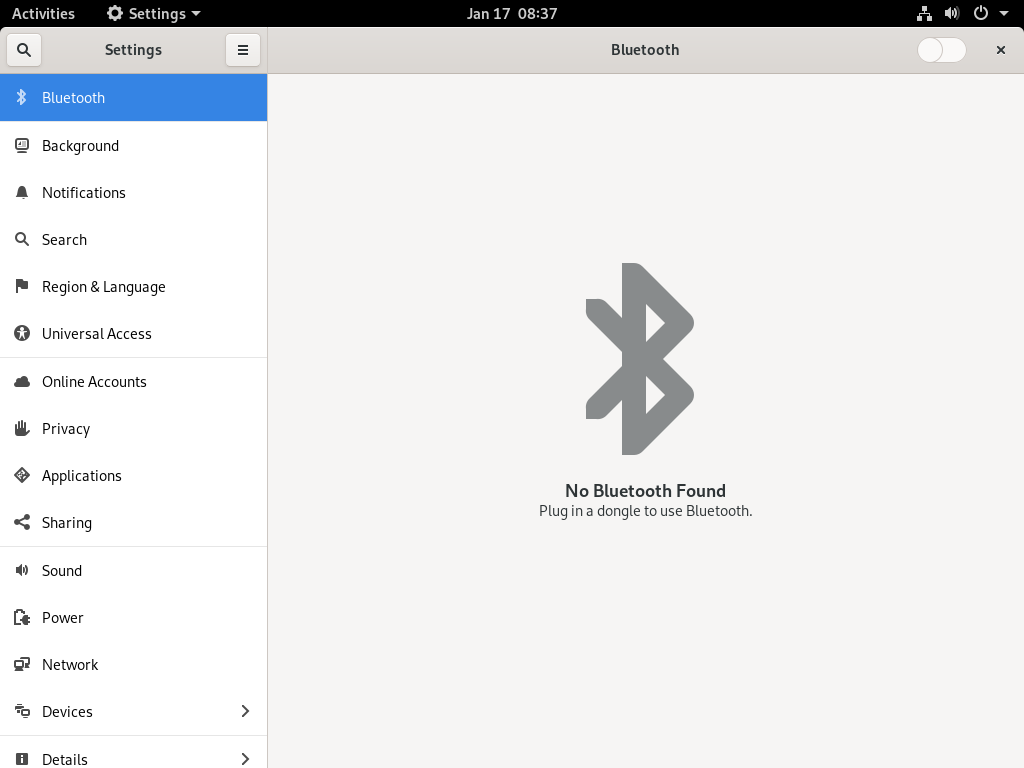Click the Region & Language flag icon
The width and height of the screenshot is (1024, 768).
pyautogui.click(x=22, y=286)
